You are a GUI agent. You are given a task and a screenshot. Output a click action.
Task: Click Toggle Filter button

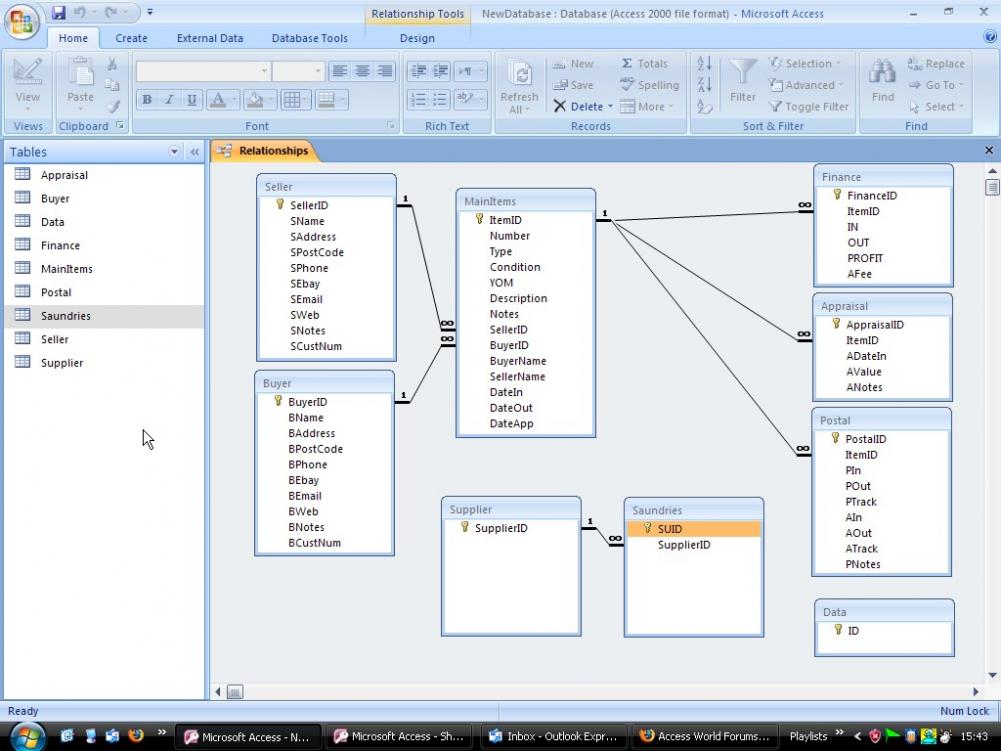[x=809, y=107]
